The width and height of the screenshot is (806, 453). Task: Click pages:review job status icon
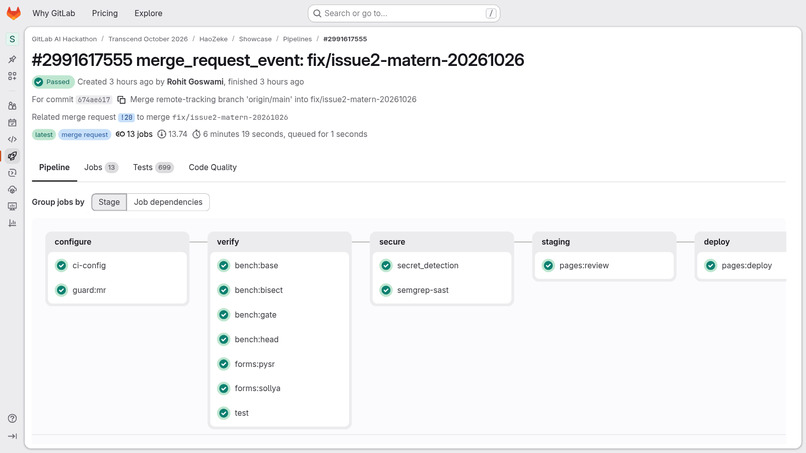pyautogui.click(x=548, y=265)
